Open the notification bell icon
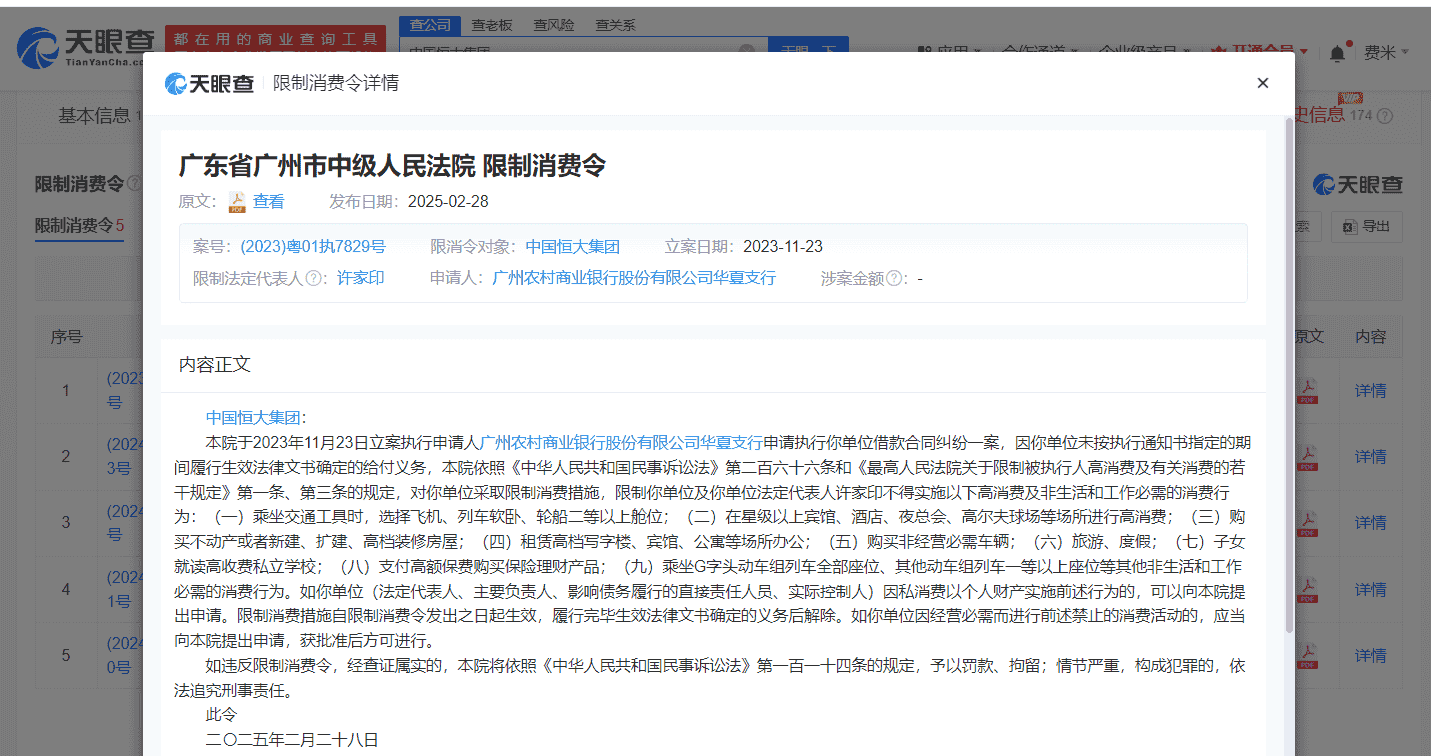Screen dimensions: 1431x756 click(1335, 50)
